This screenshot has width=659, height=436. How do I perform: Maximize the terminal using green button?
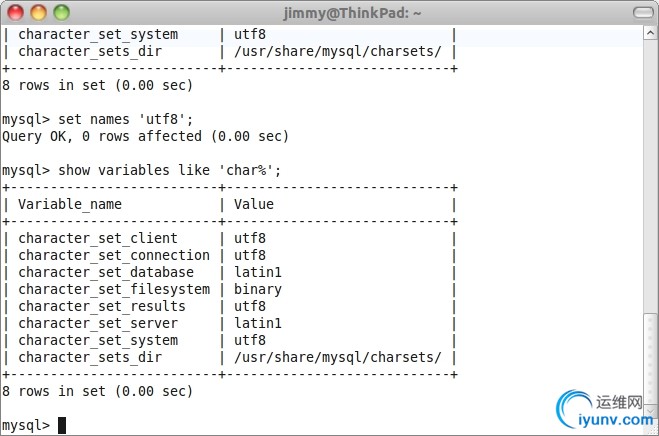point(61,13)
